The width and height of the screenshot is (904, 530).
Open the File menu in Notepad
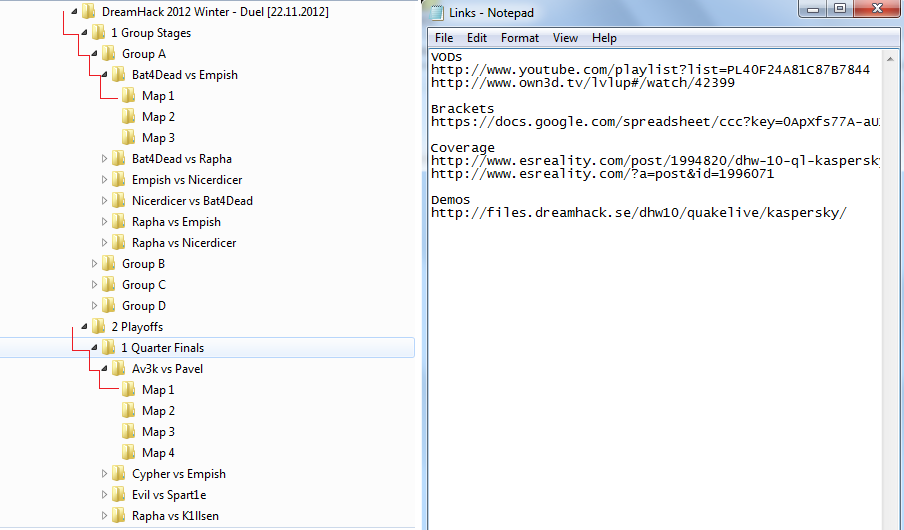coord(443,38)
